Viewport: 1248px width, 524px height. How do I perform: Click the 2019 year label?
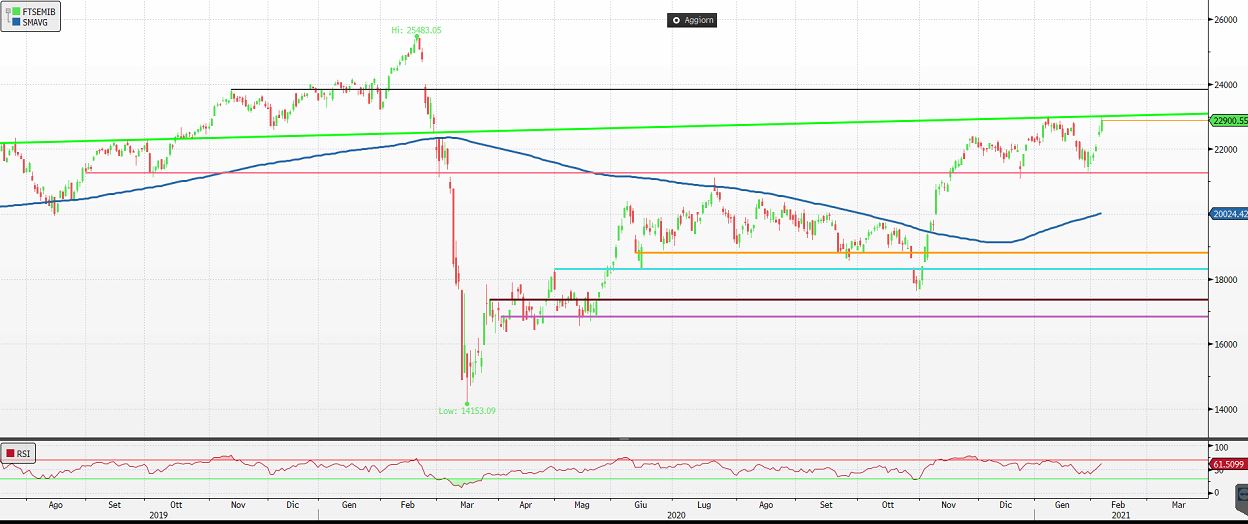click(x=158, y=515)
